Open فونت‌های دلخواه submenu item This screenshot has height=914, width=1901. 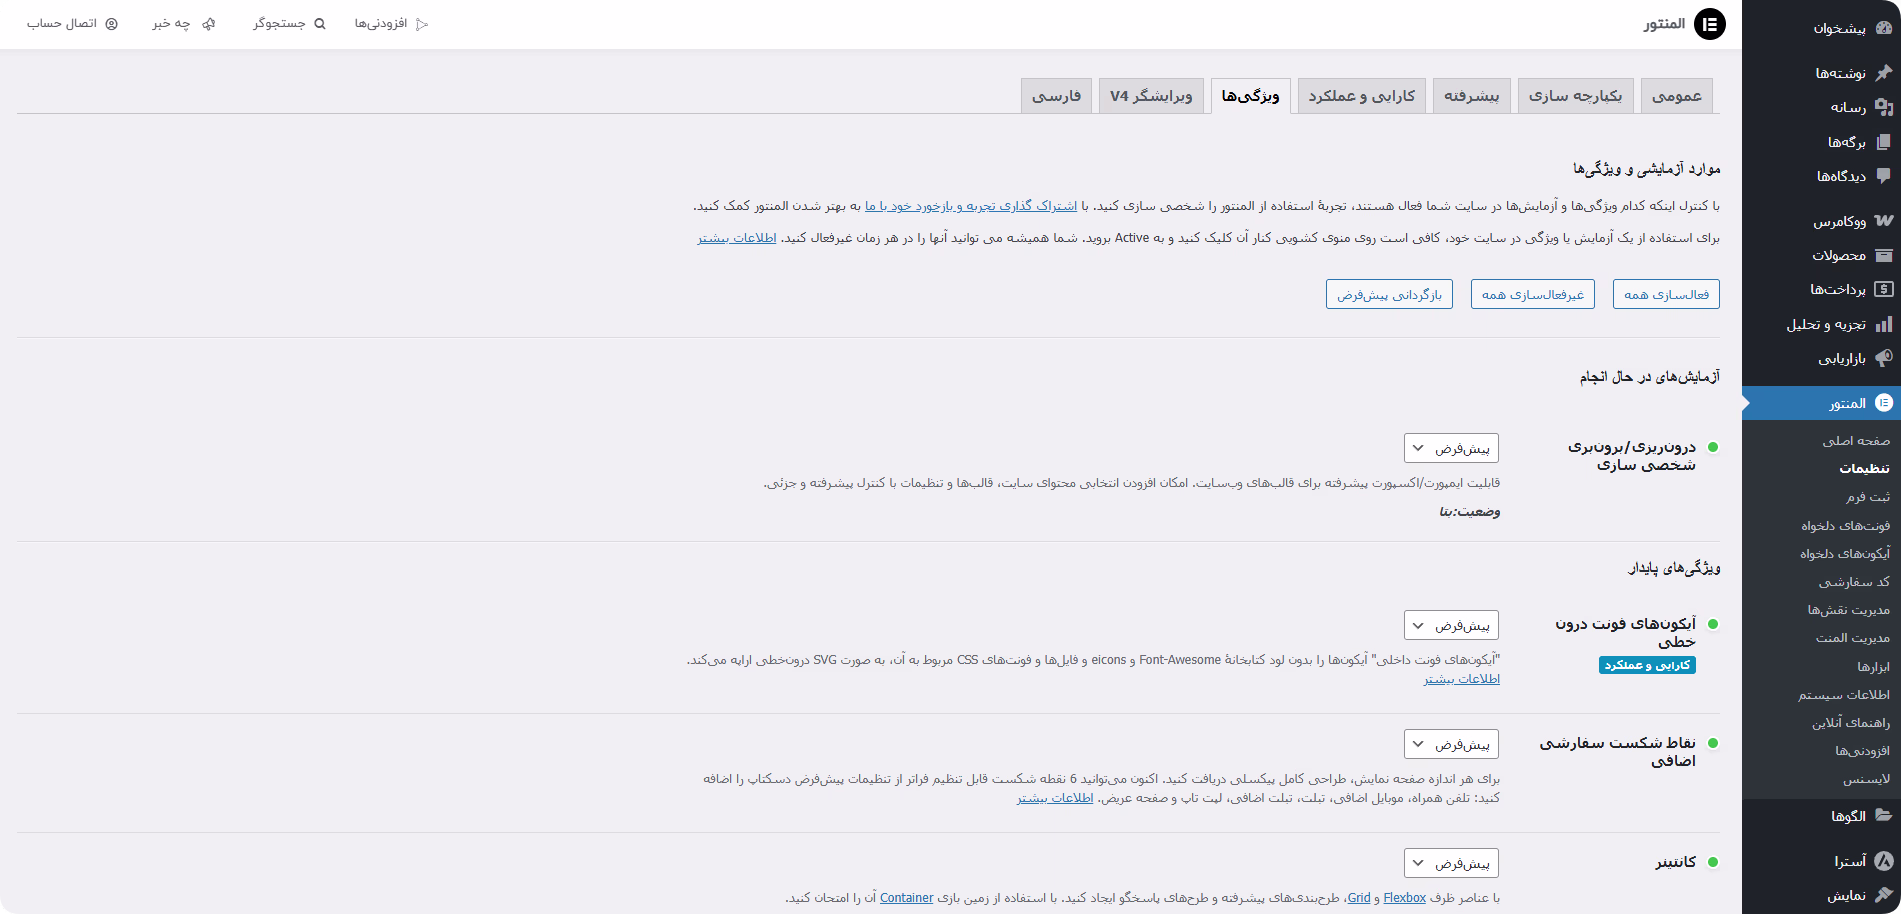[1846, 526]
